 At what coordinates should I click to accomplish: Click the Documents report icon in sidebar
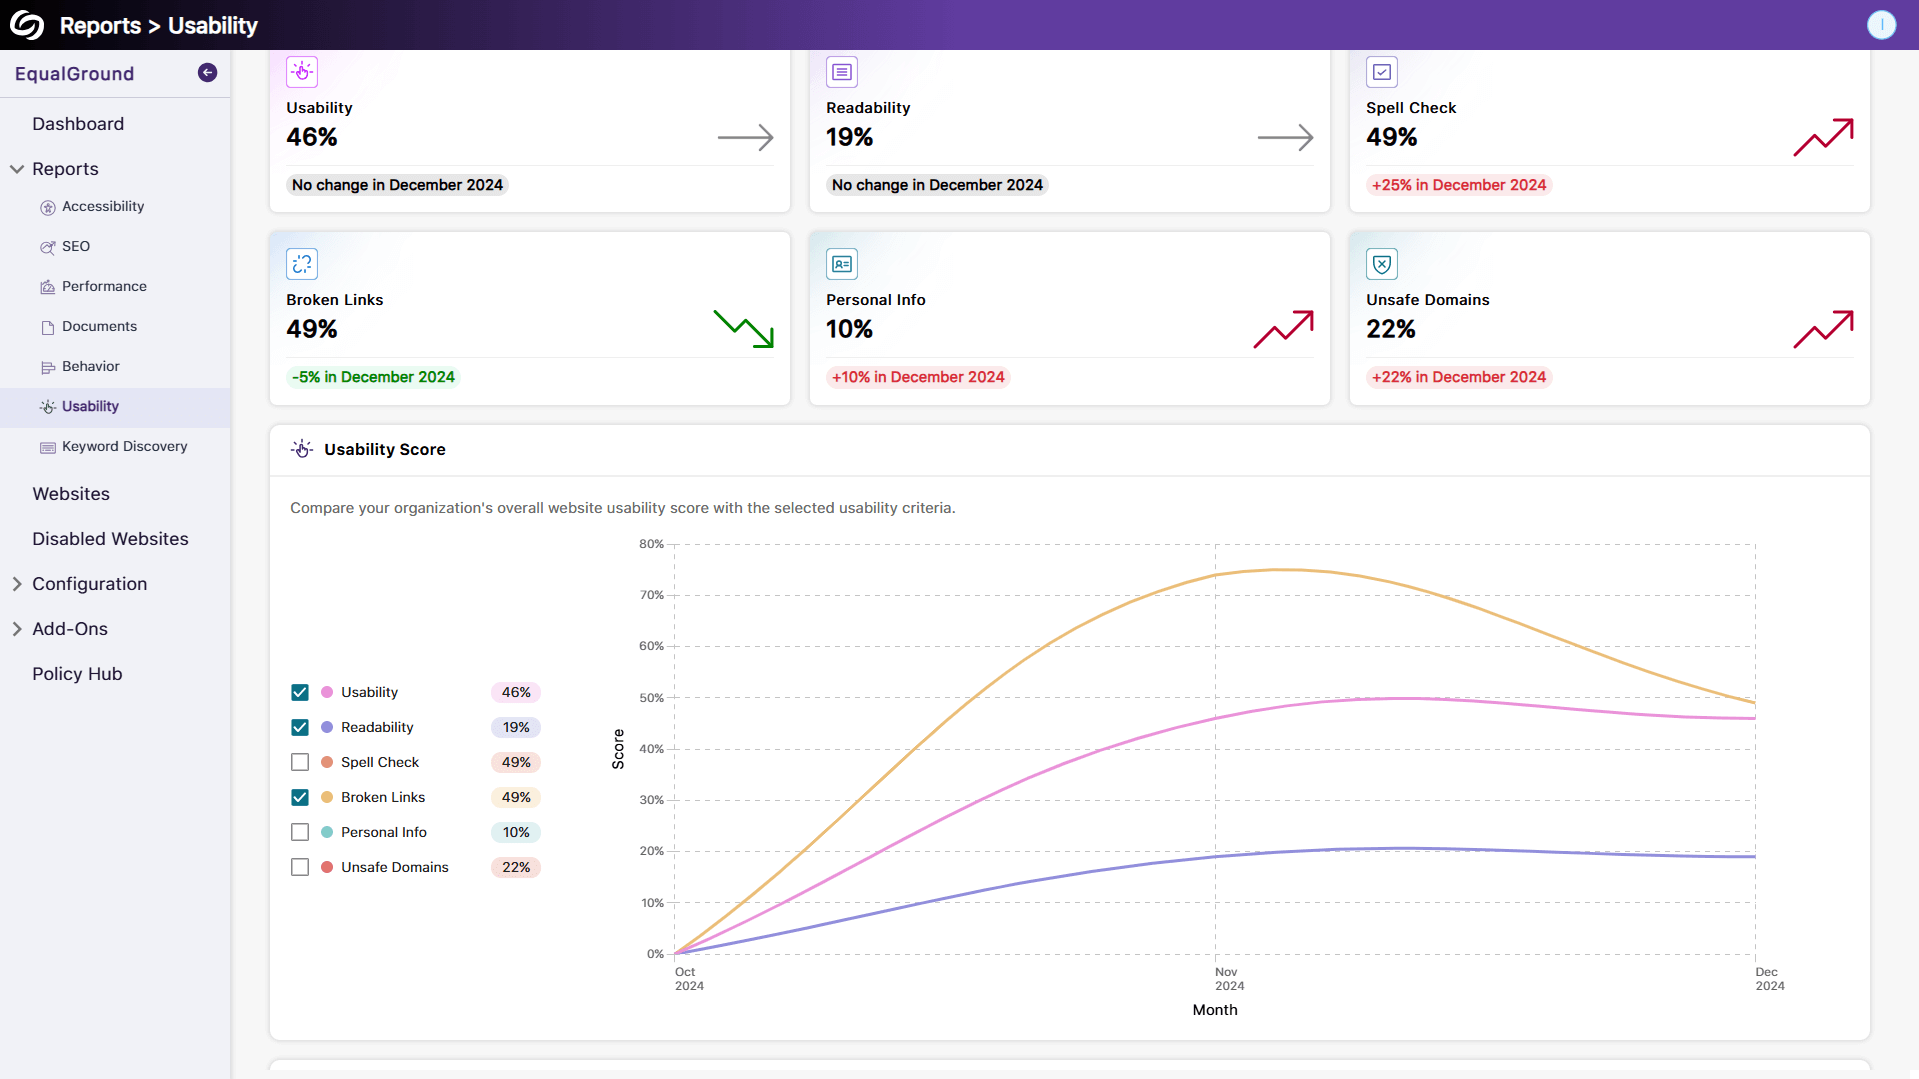pos(47,327)
